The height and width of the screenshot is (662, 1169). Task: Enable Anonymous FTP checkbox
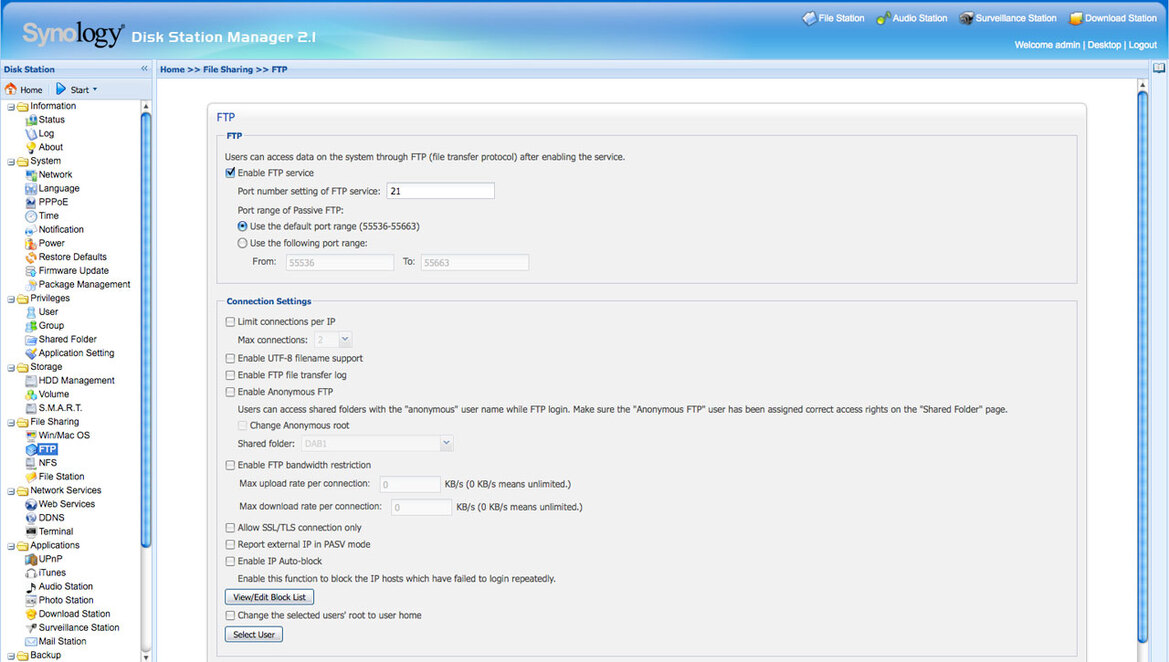(230, 392)
